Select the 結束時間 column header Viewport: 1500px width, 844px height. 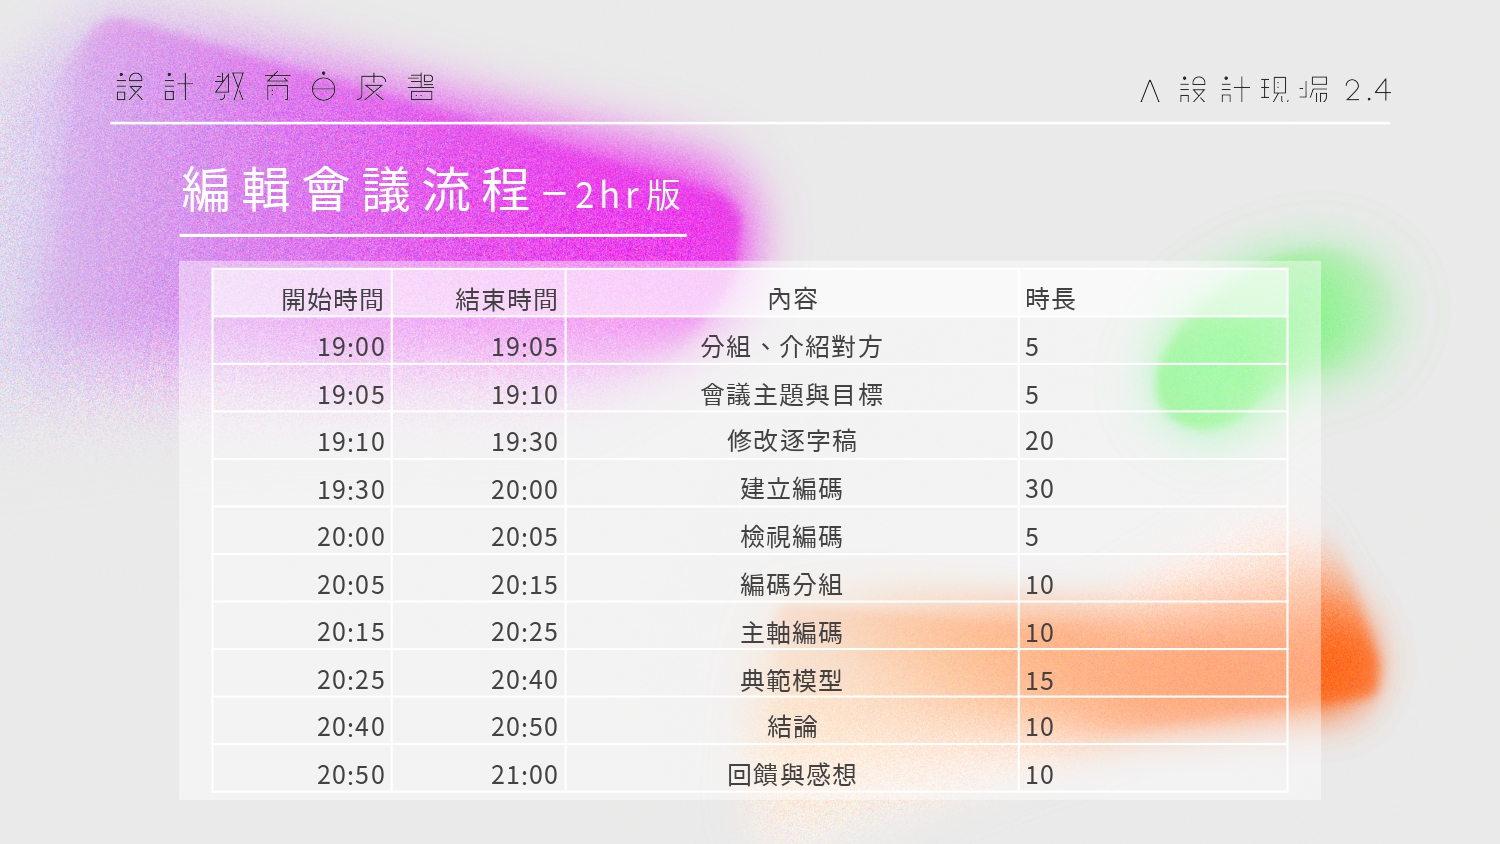click(x=506, y=299)
